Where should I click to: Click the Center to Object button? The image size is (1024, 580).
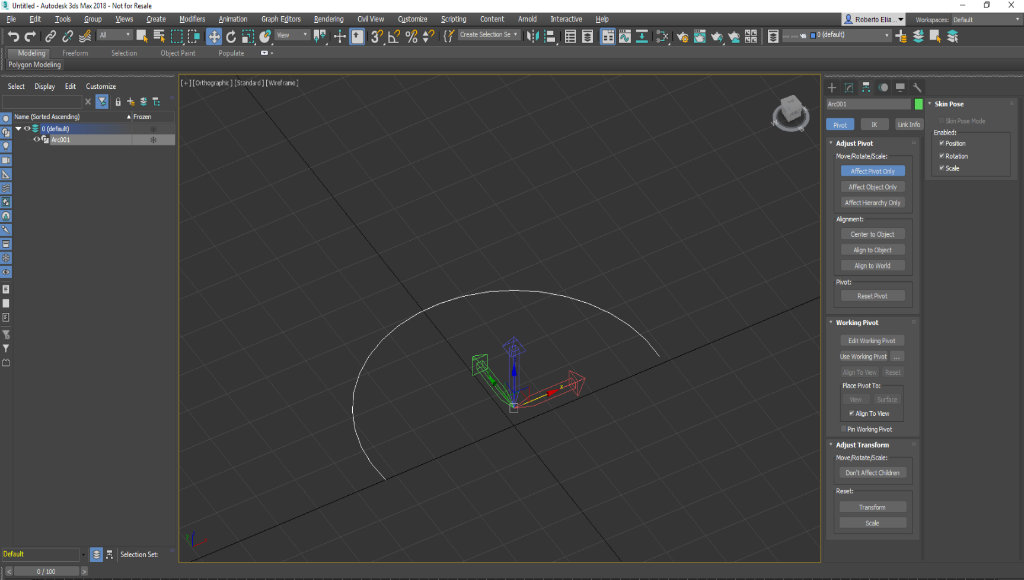[872, 234]
